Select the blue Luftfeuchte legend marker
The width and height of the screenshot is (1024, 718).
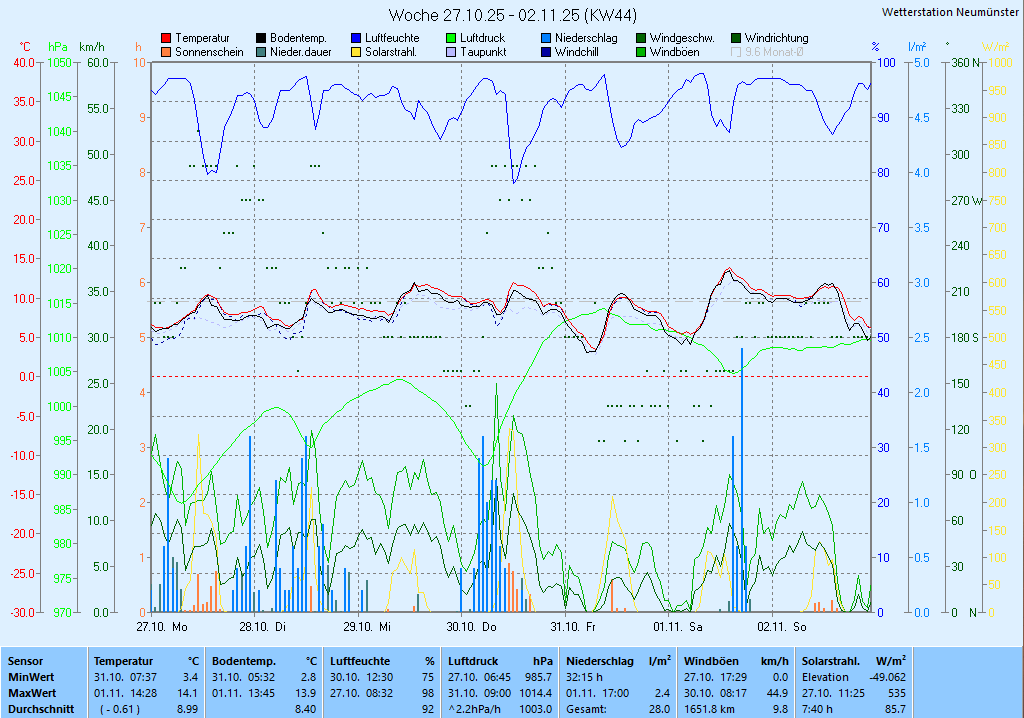point(356,38)
